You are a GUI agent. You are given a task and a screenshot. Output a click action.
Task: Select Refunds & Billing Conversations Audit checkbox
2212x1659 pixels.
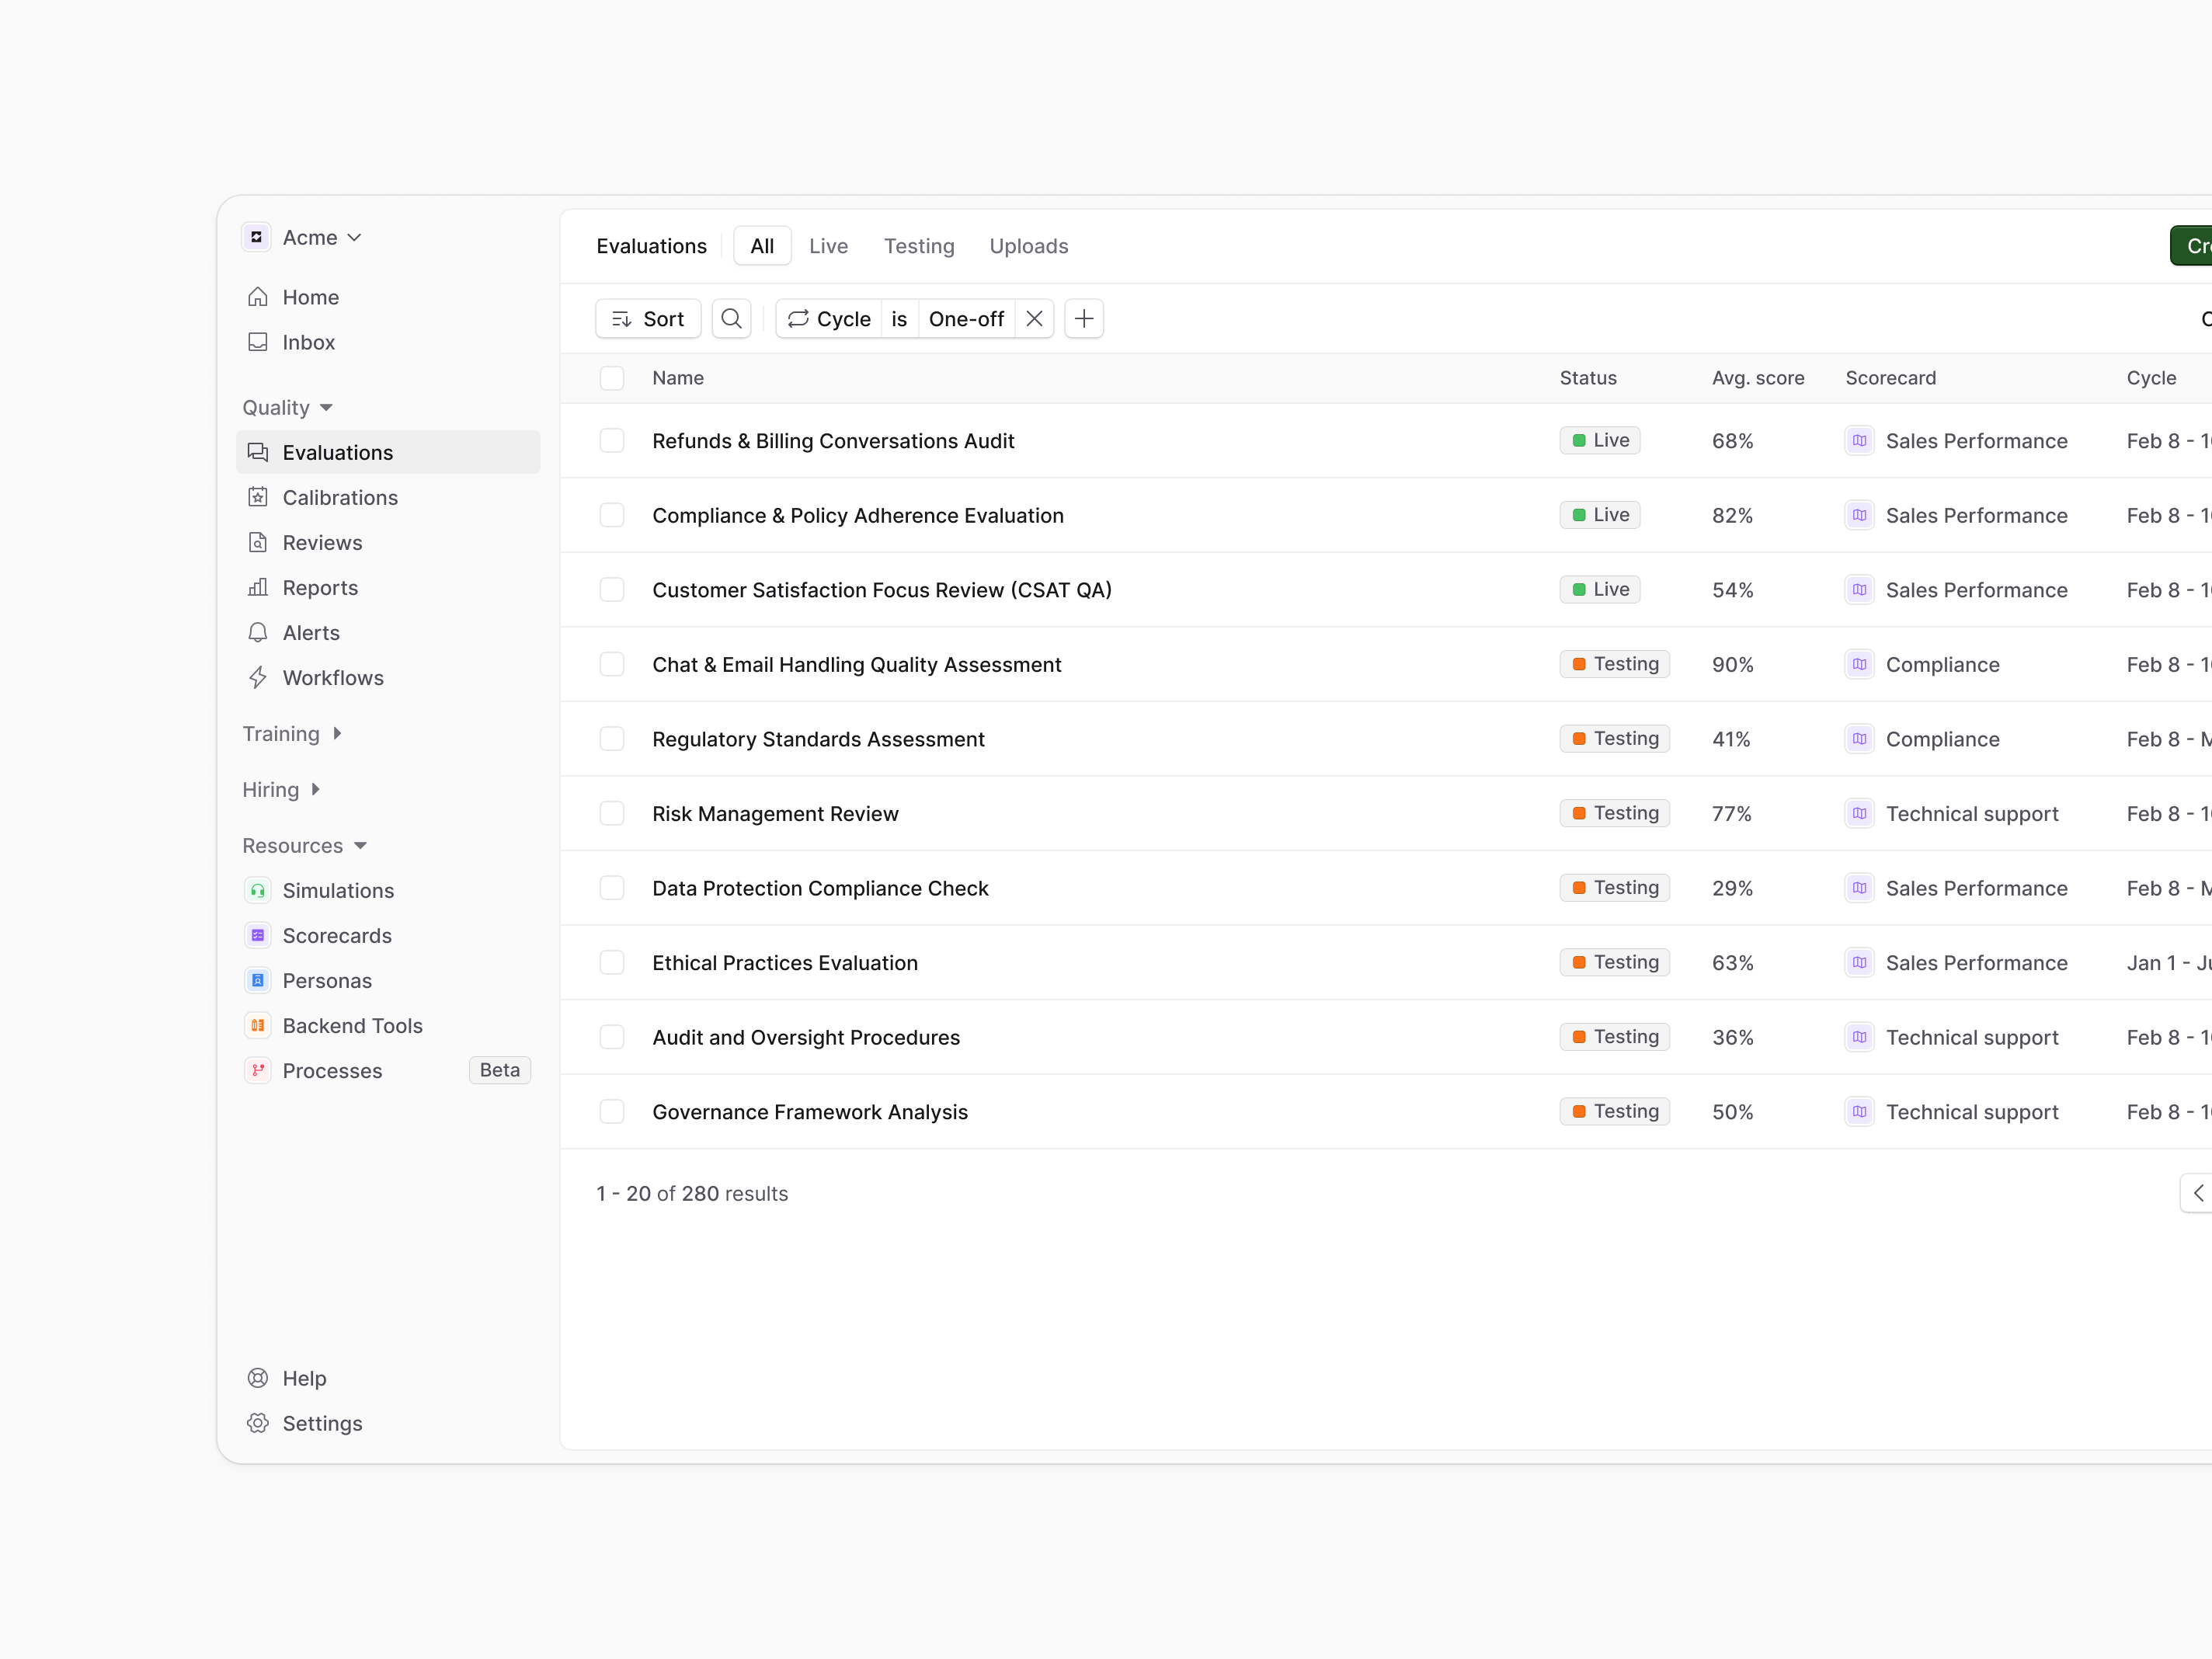[611, 441]
